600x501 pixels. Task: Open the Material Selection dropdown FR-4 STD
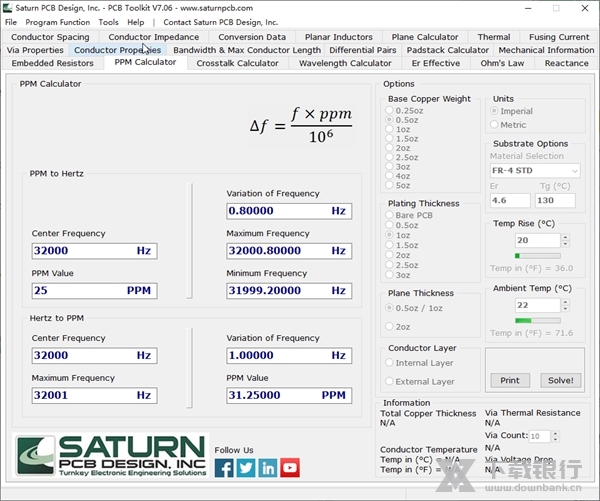[x=535, y=171]
